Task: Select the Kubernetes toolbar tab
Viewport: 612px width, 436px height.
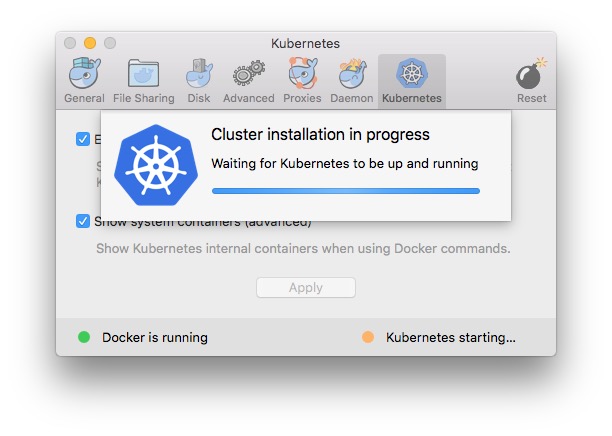Action: (411, 80)
